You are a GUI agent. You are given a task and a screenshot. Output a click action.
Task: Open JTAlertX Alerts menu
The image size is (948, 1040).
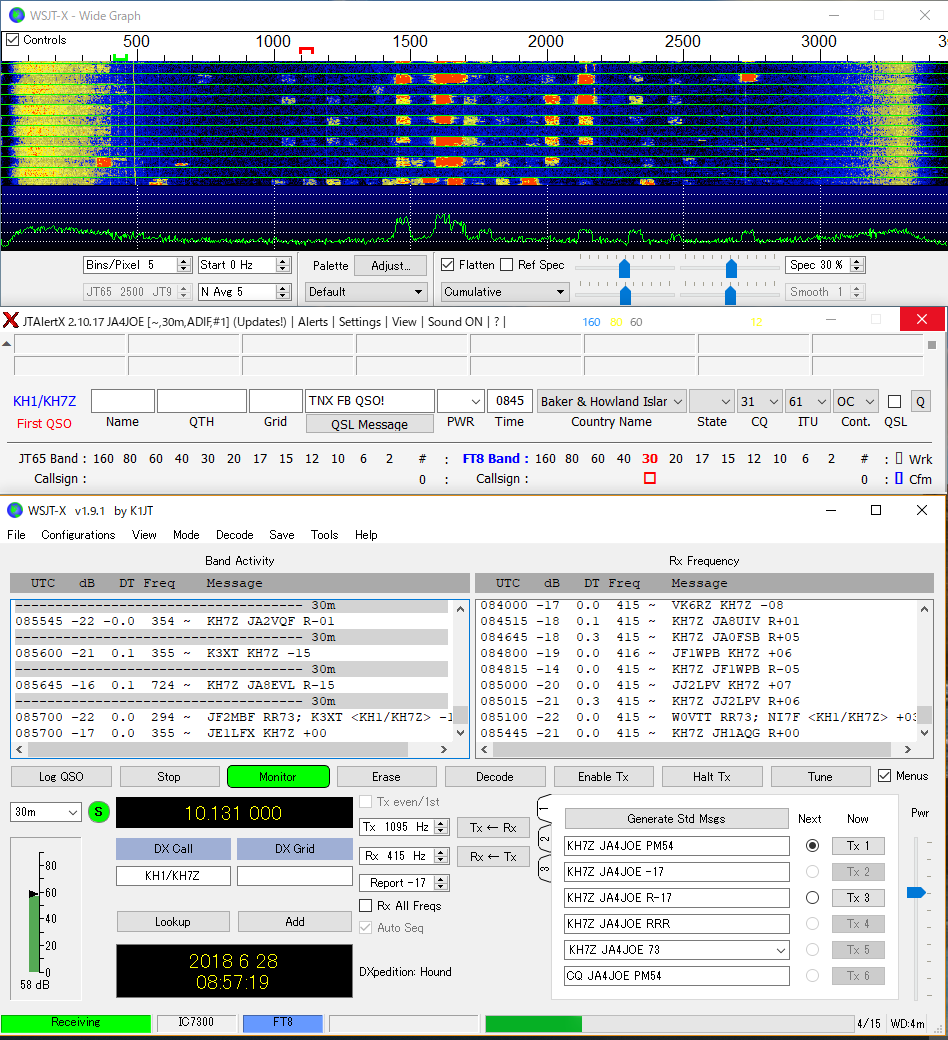312,322
